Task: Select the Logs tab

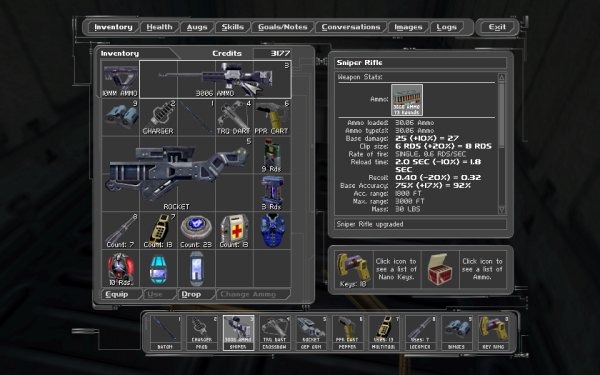Action: pyautogui.click(x=446, y=27)
